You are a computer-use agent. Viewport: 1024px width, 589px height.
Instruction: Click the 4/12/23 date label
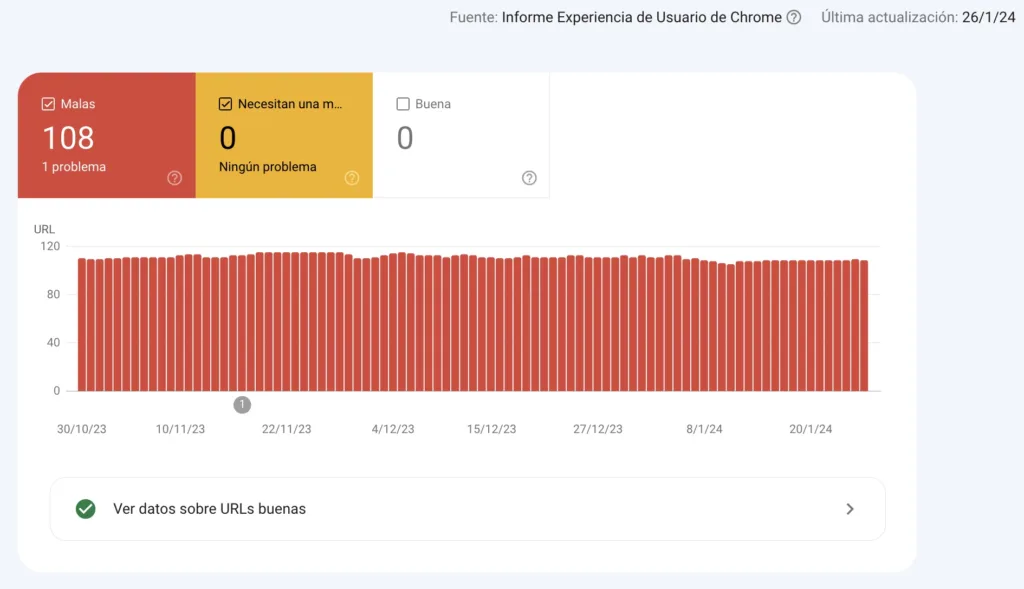pyautogui.click(x=393, y=429)
